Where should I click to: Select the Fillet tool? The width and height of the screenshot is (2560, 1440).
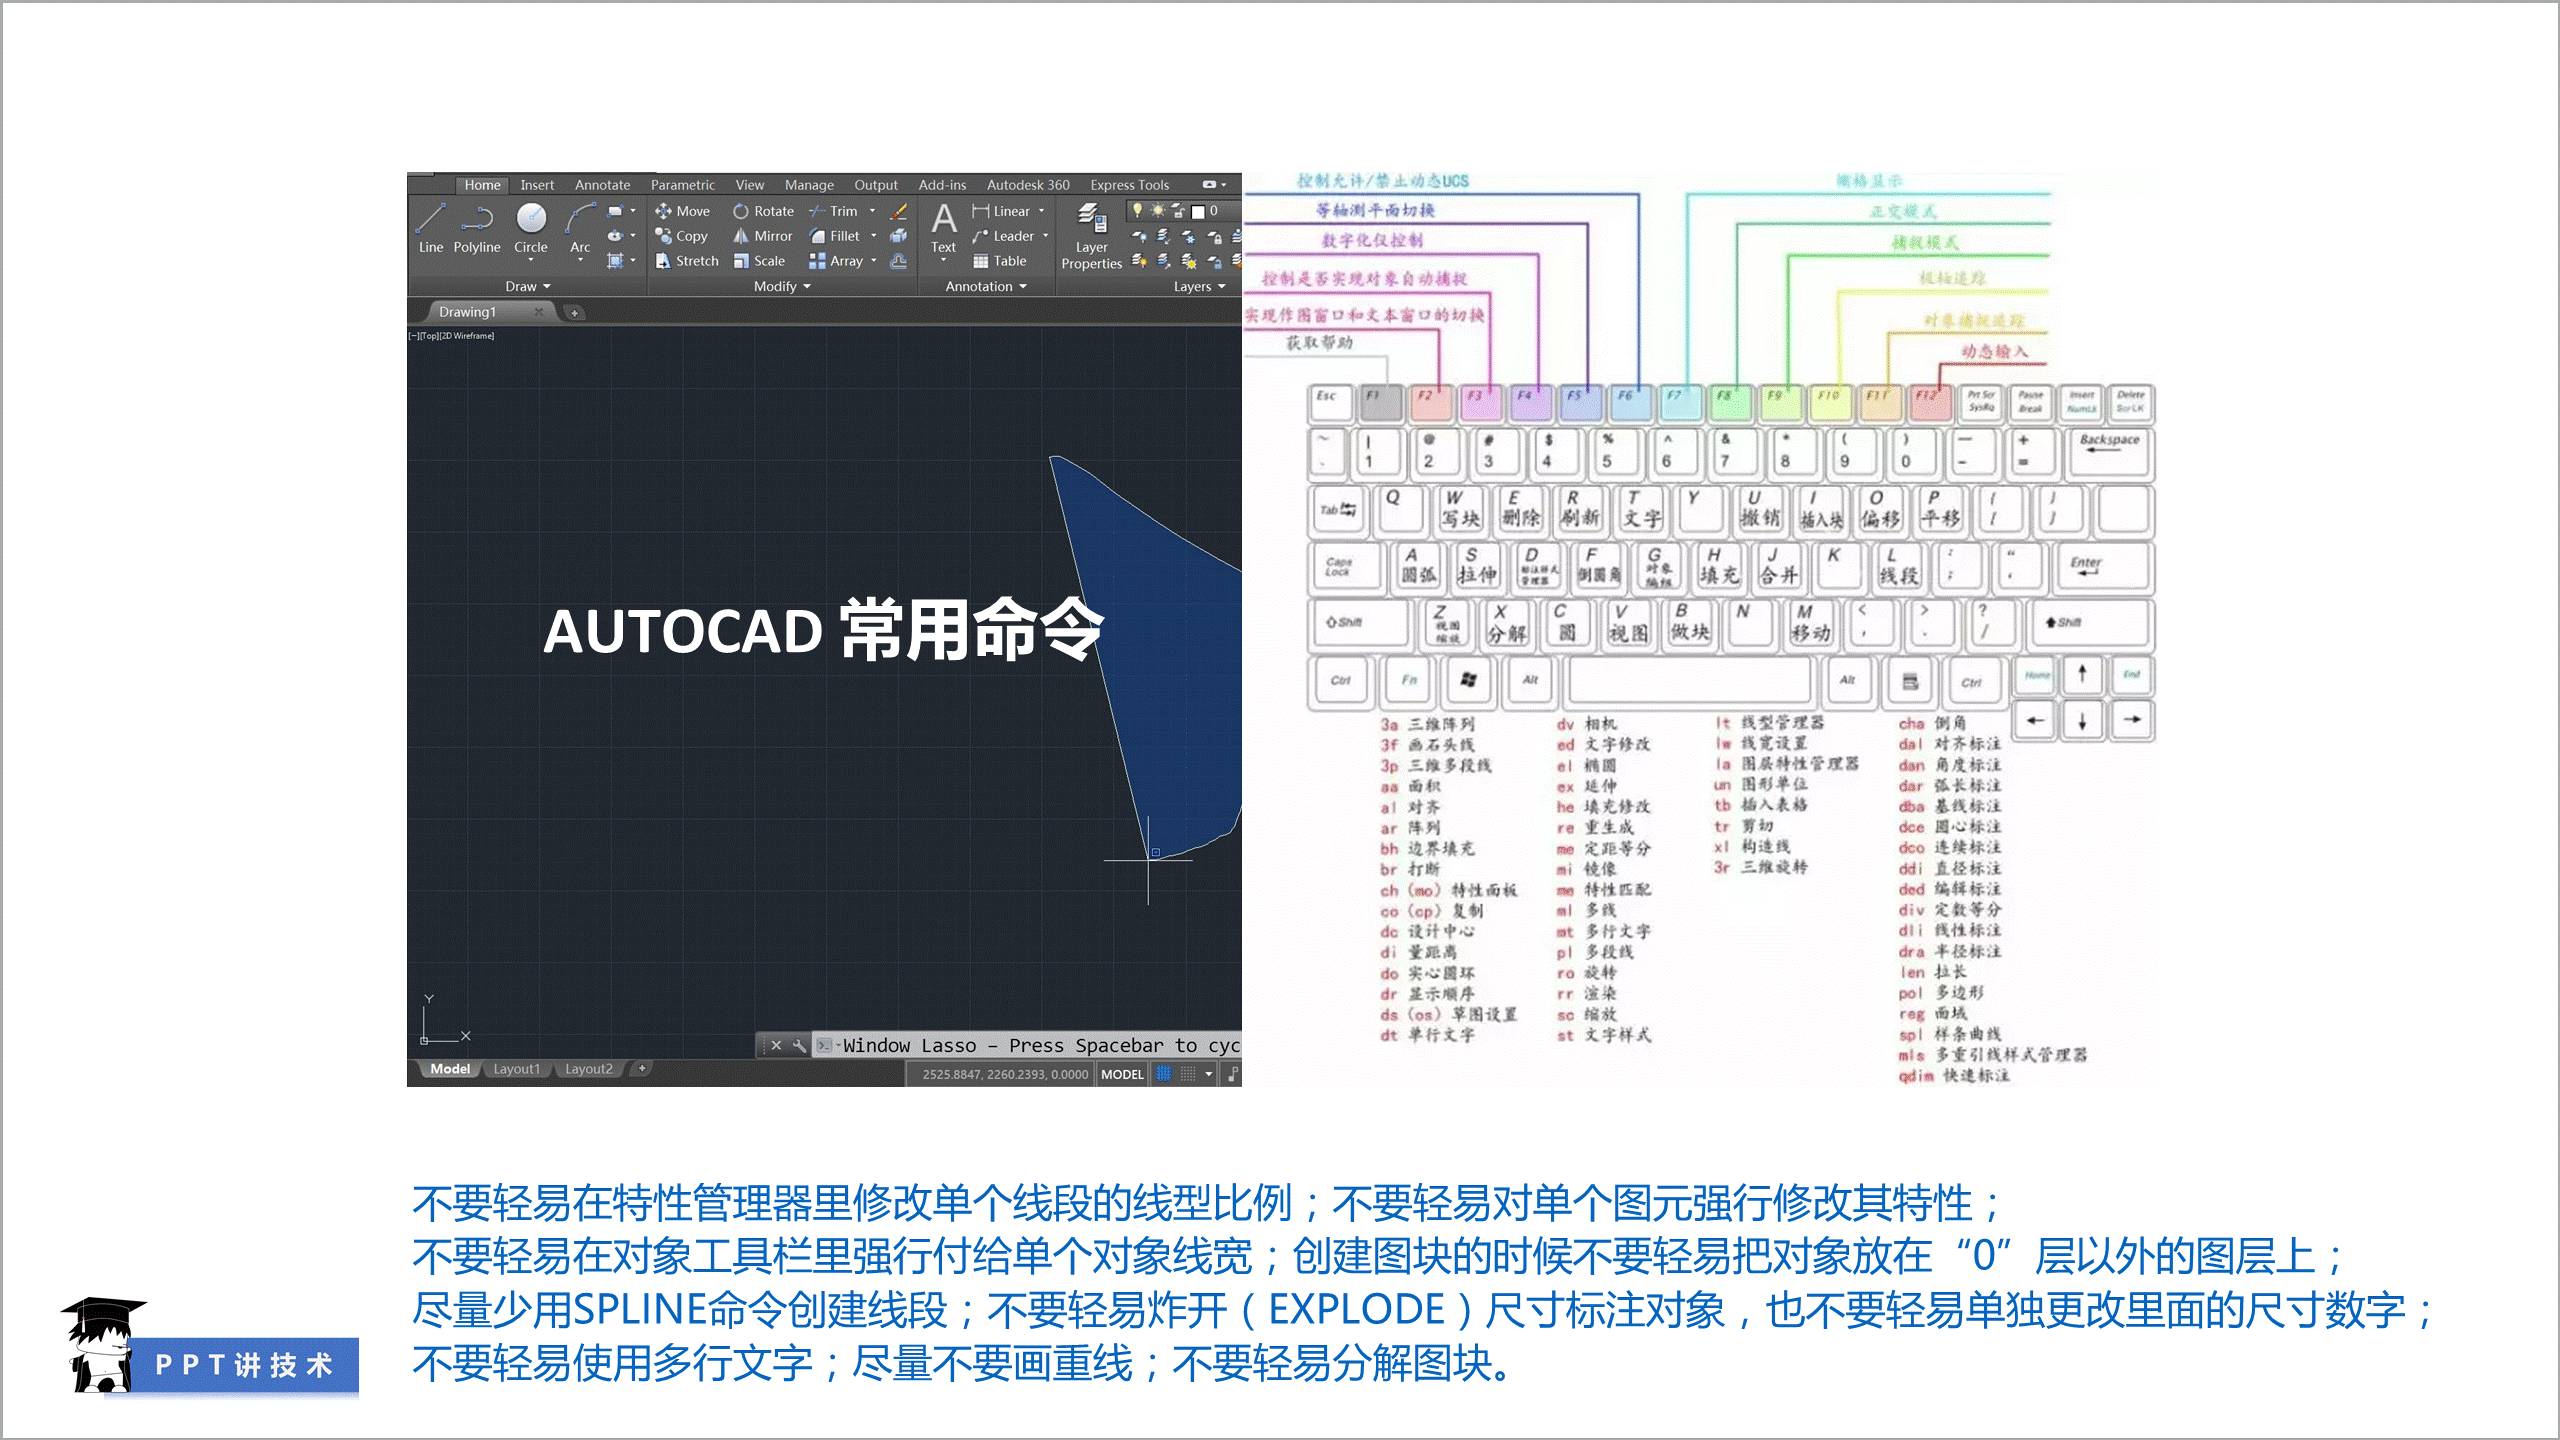coord(835,236)
